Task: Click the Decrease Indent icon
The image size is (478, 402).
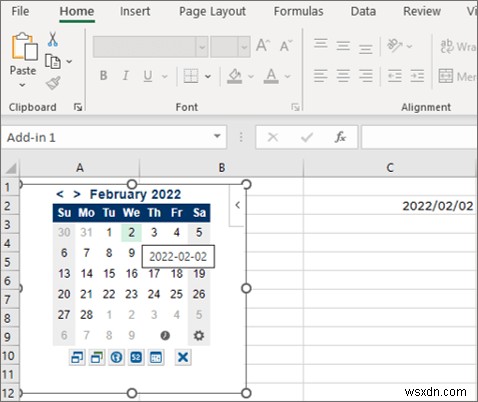Action: pyautogui.click(x=395, y=76)
